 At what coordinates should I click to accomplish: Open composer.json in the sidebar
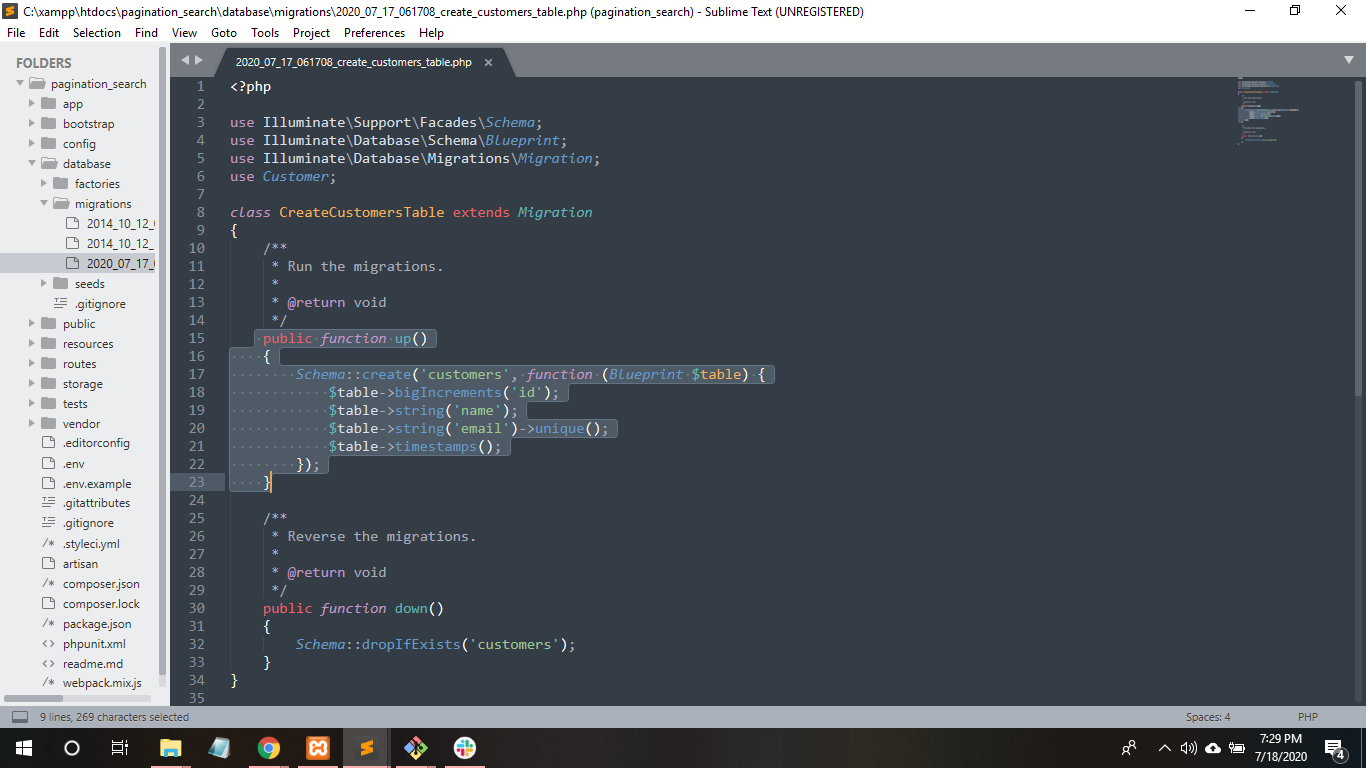pyautogui.click(x=101, y=584)
